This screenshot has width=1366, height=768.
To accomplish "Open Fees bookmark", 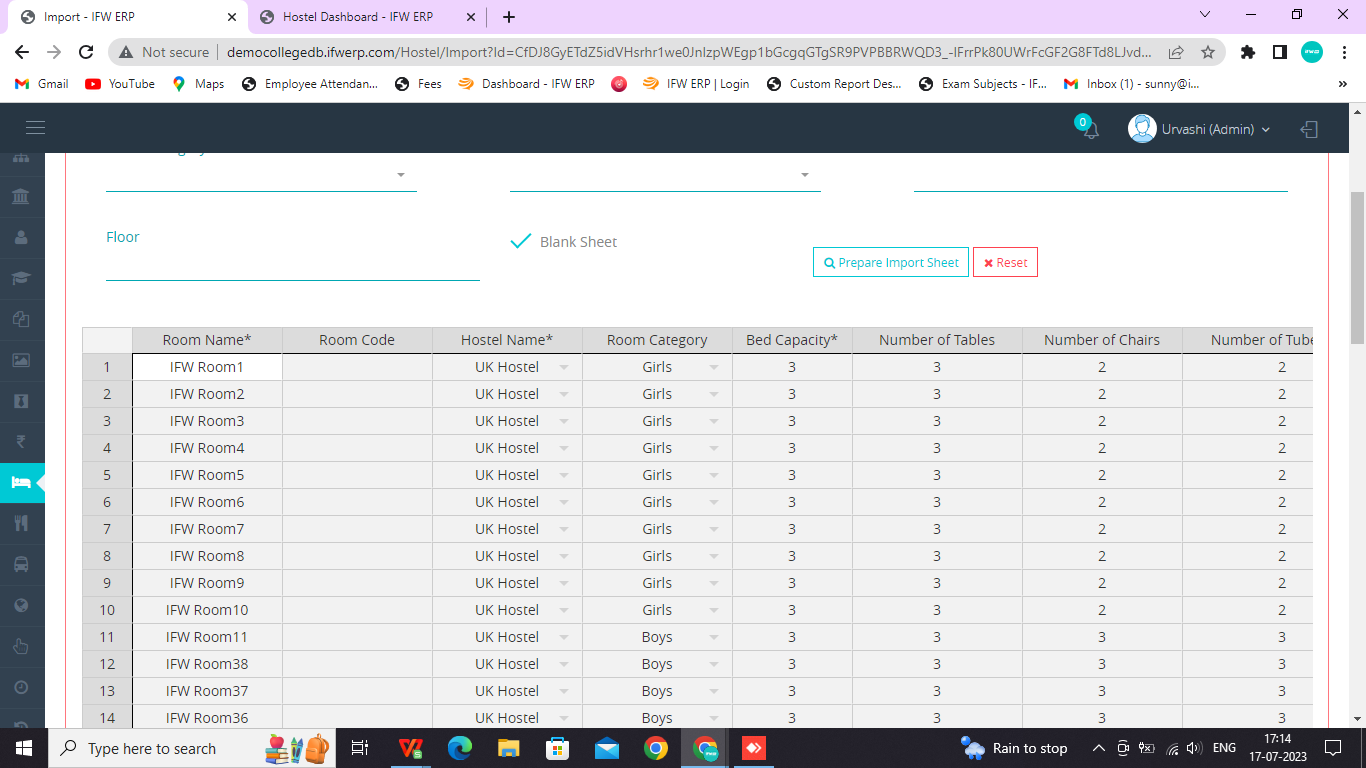I will coord(418,84).
